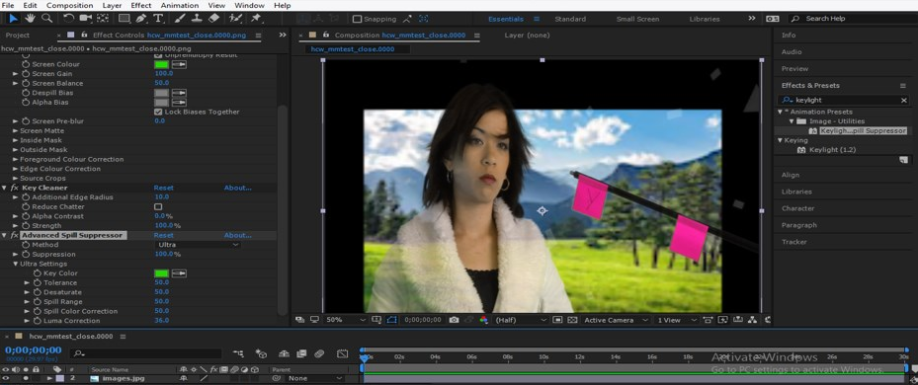This screenshot has width=918, height=385.
Task: Select the Puppet Pin tool
Action: point(256,19)
